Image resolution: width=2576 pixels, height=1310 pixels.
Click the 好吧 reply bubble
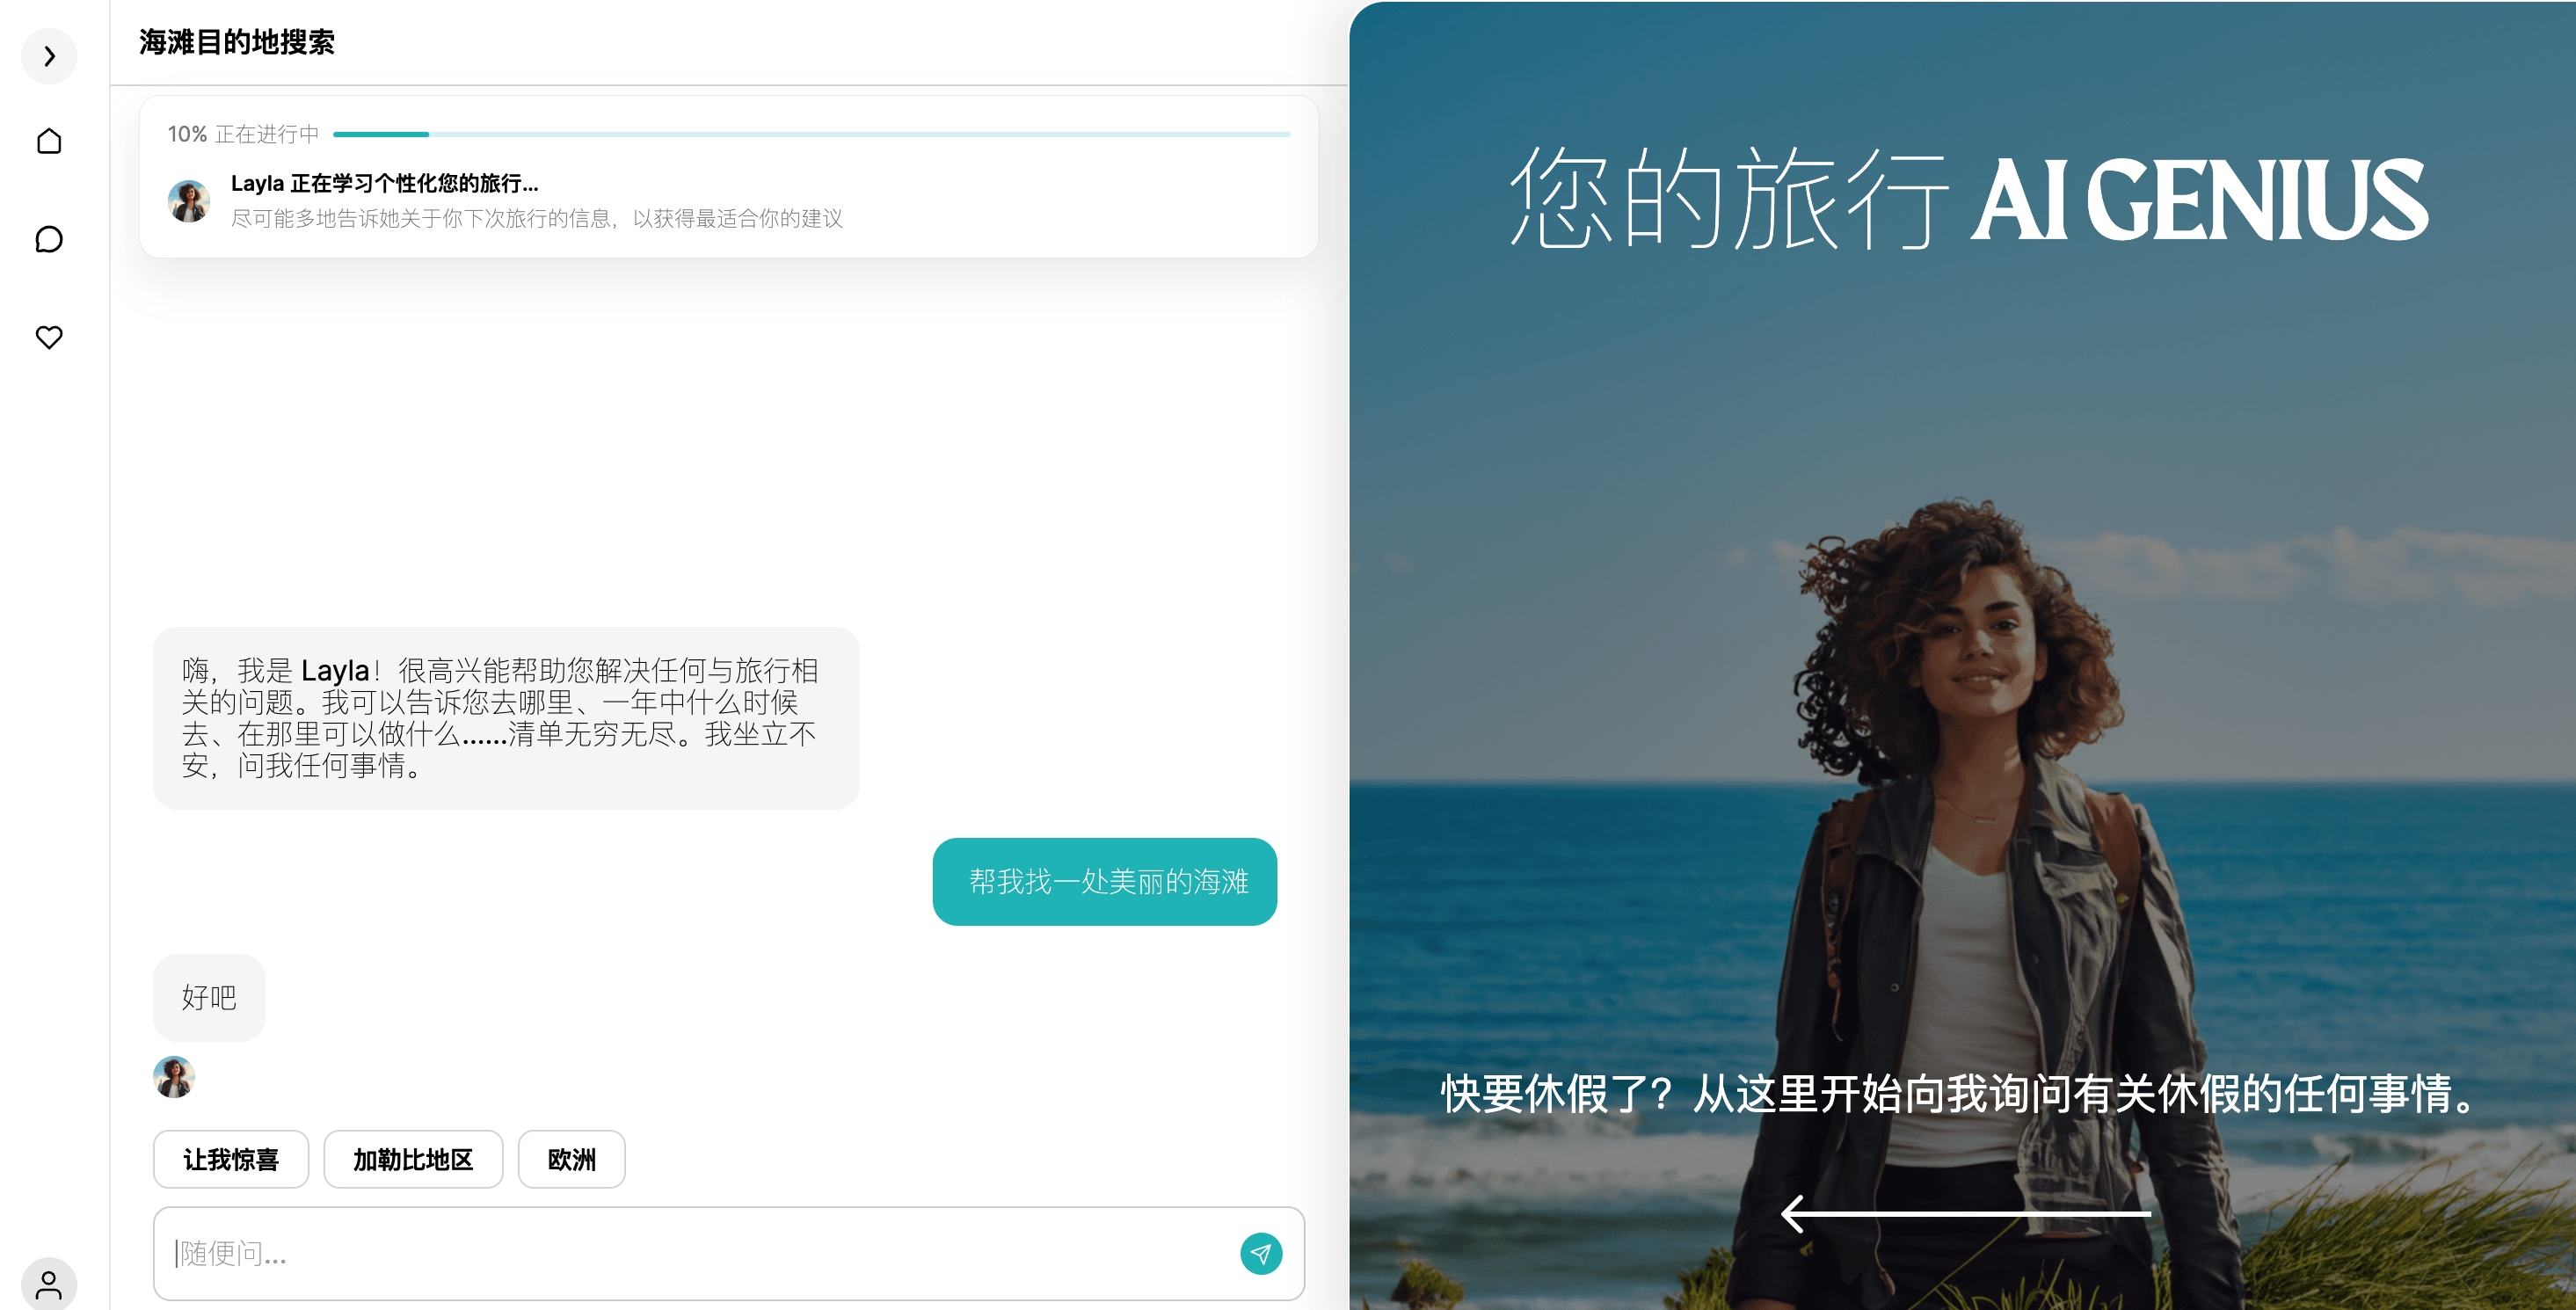pos(209,997)
